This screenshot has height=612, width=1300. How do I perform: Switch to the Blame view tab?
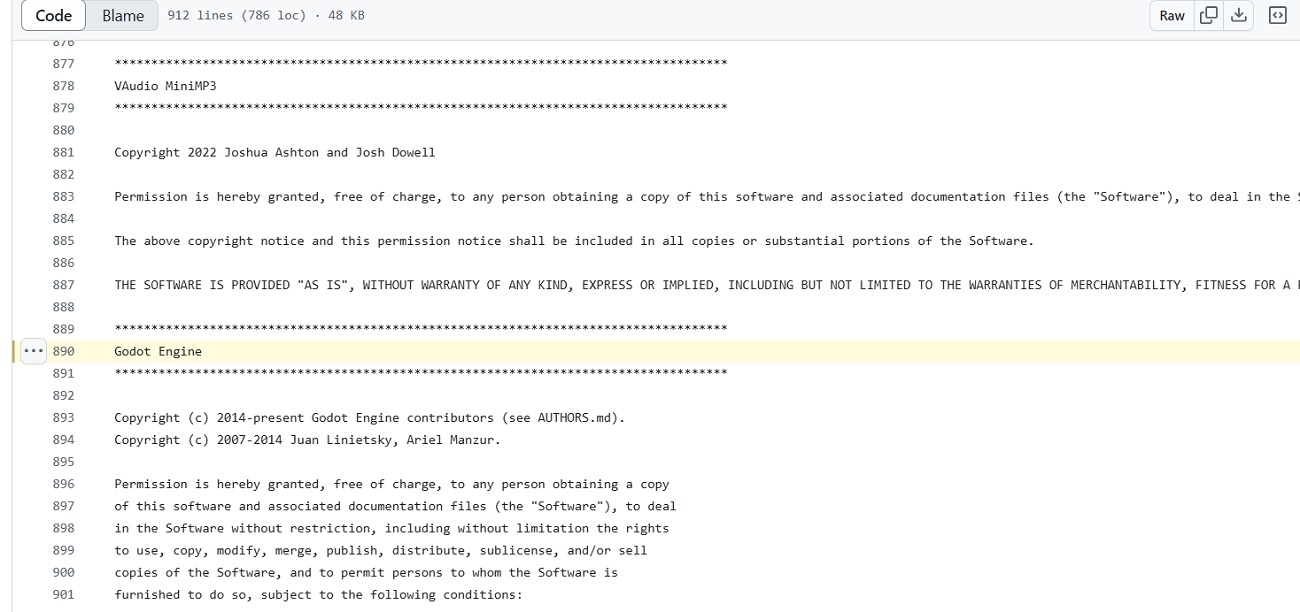123,15
